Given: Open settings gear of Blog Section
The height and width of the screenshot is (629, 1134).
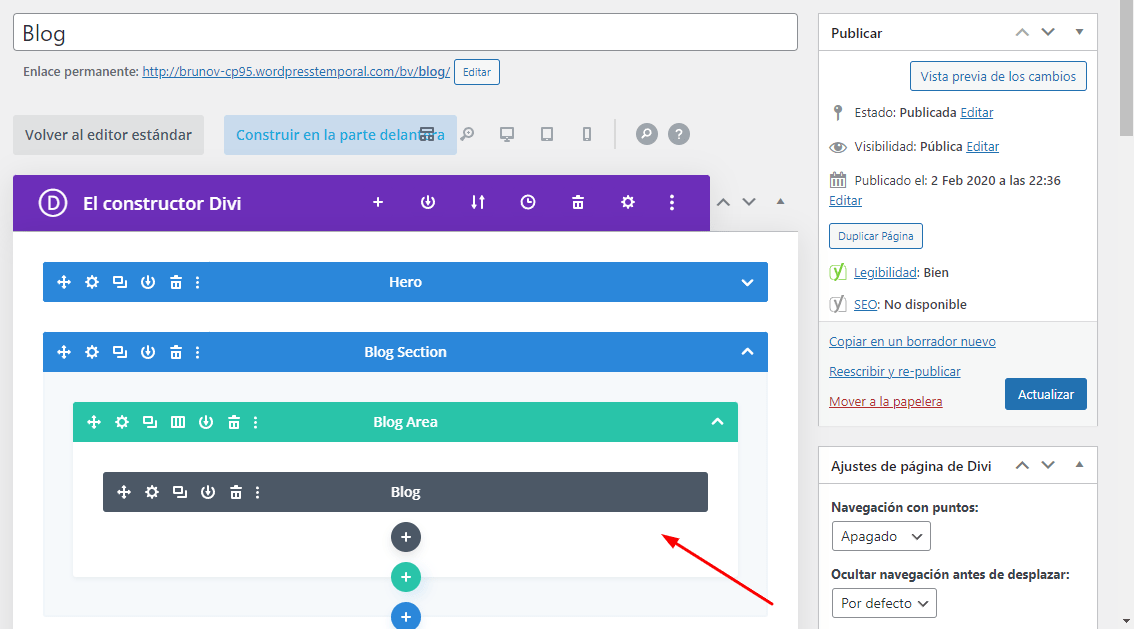Looking at the screenshot, I should [x=92, y=352].
